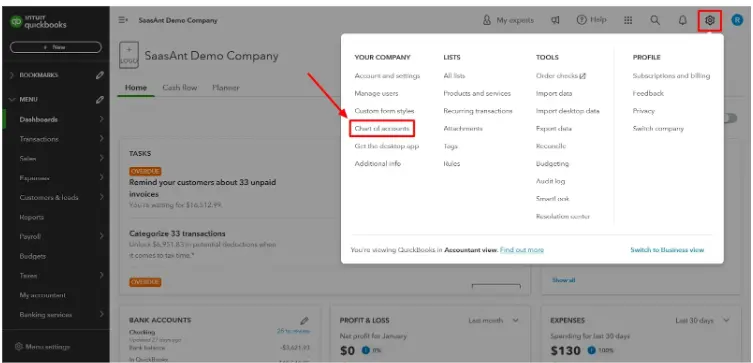Click Switch to Business view
The height and width of the screenshot is (363, 753).
[x=667, y=250]
